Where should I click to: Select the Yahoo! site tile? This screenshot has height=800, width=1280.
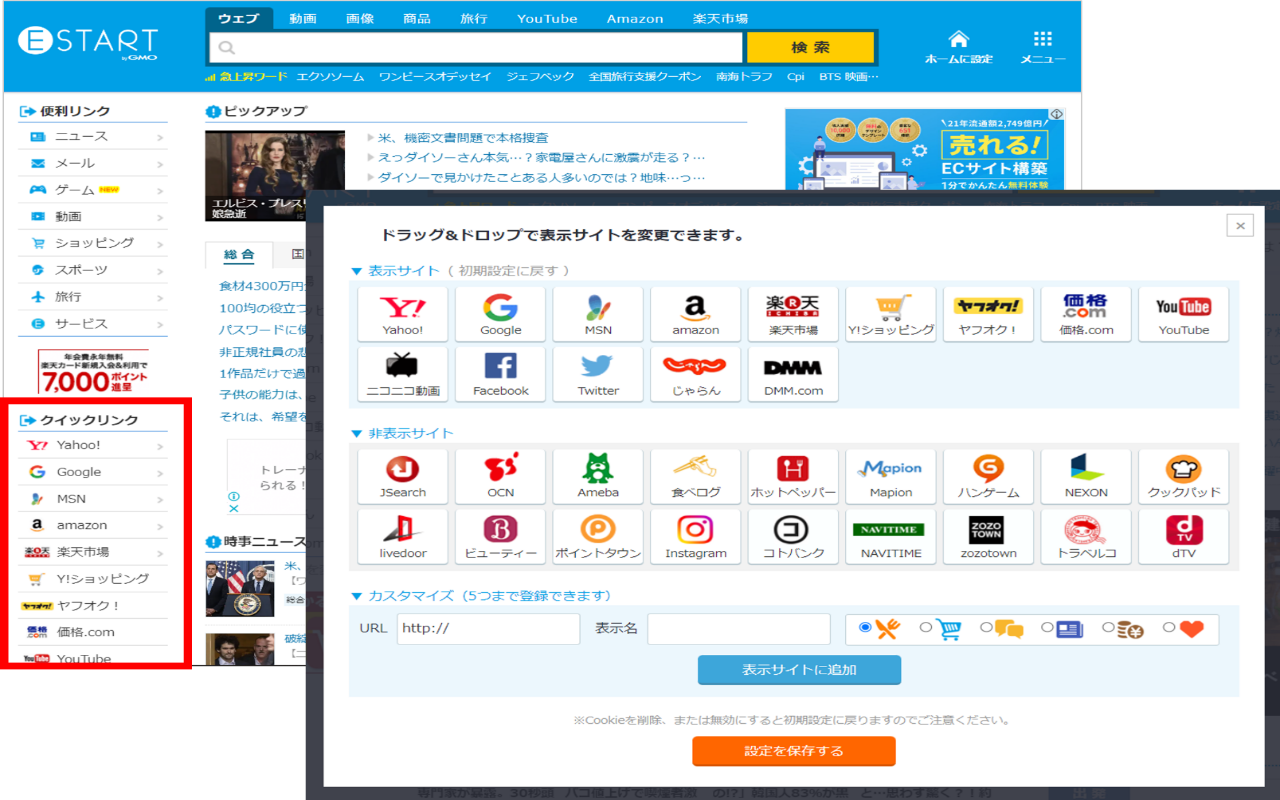(x=403, y=315)
